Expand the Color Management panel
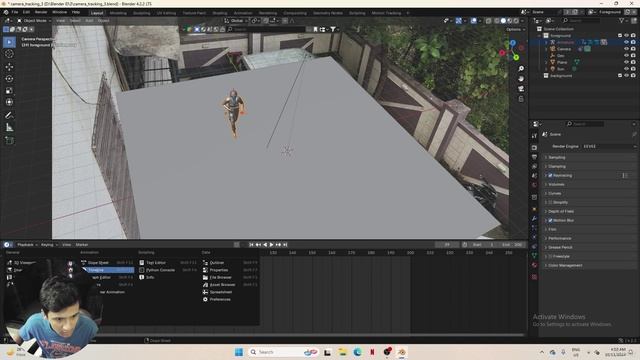 pyautogui.click(x=590, y=265)
